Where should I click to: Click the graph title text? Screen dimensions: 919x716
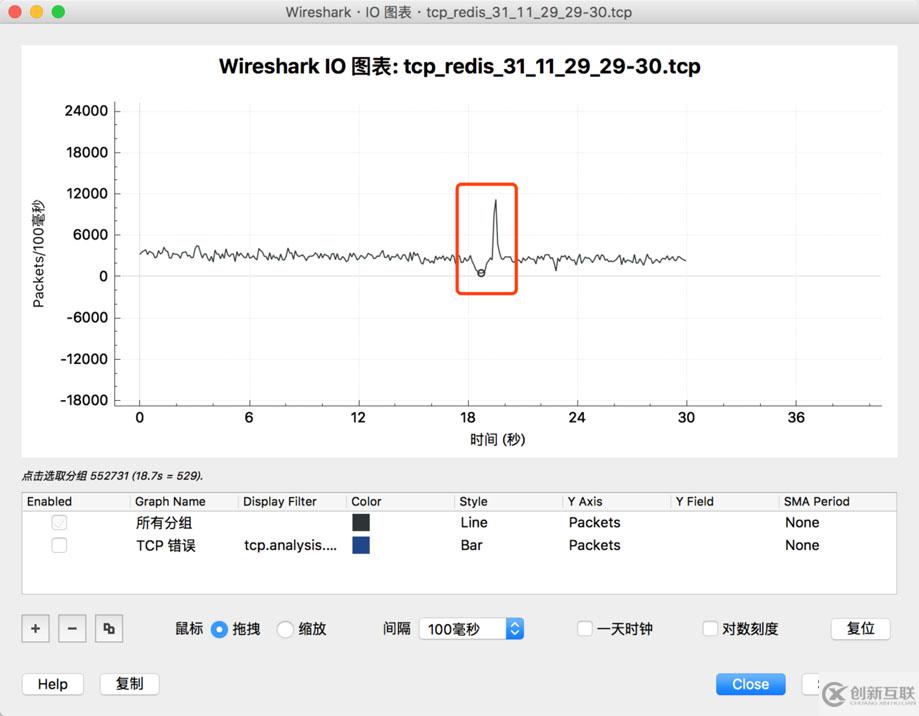(460, 66)
